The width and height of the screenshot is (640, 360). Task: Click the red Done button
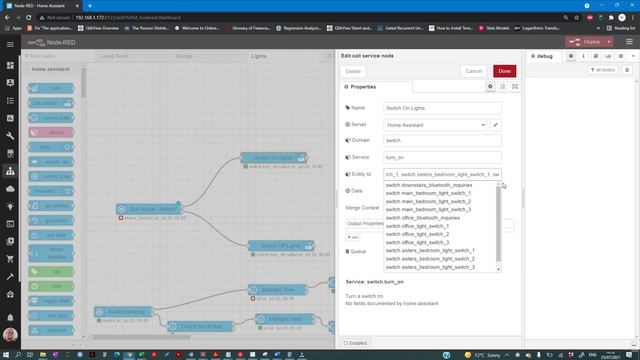pos(504,71)
